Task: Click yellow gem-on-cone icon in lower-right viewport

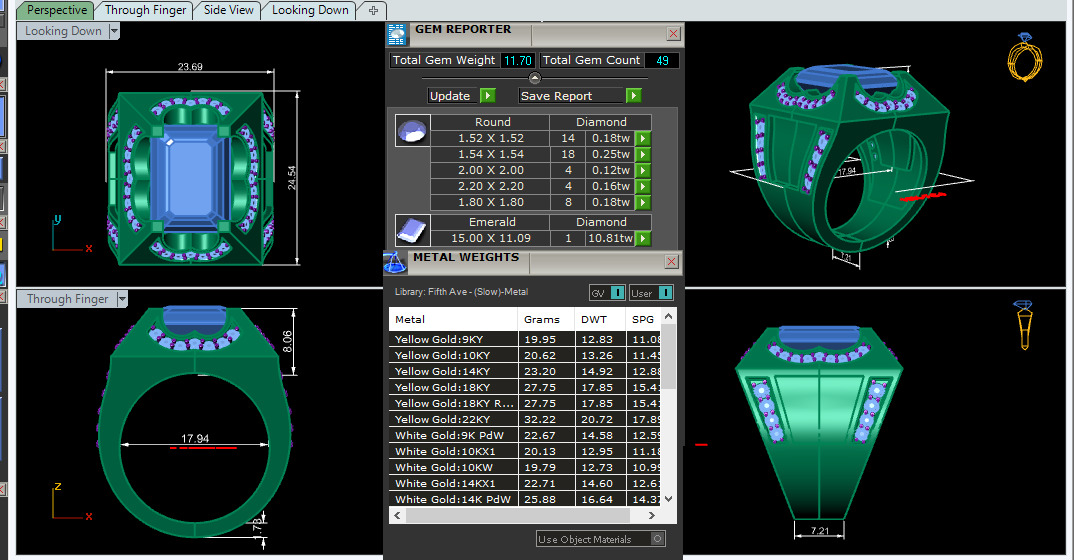Action: (1024, 325)
